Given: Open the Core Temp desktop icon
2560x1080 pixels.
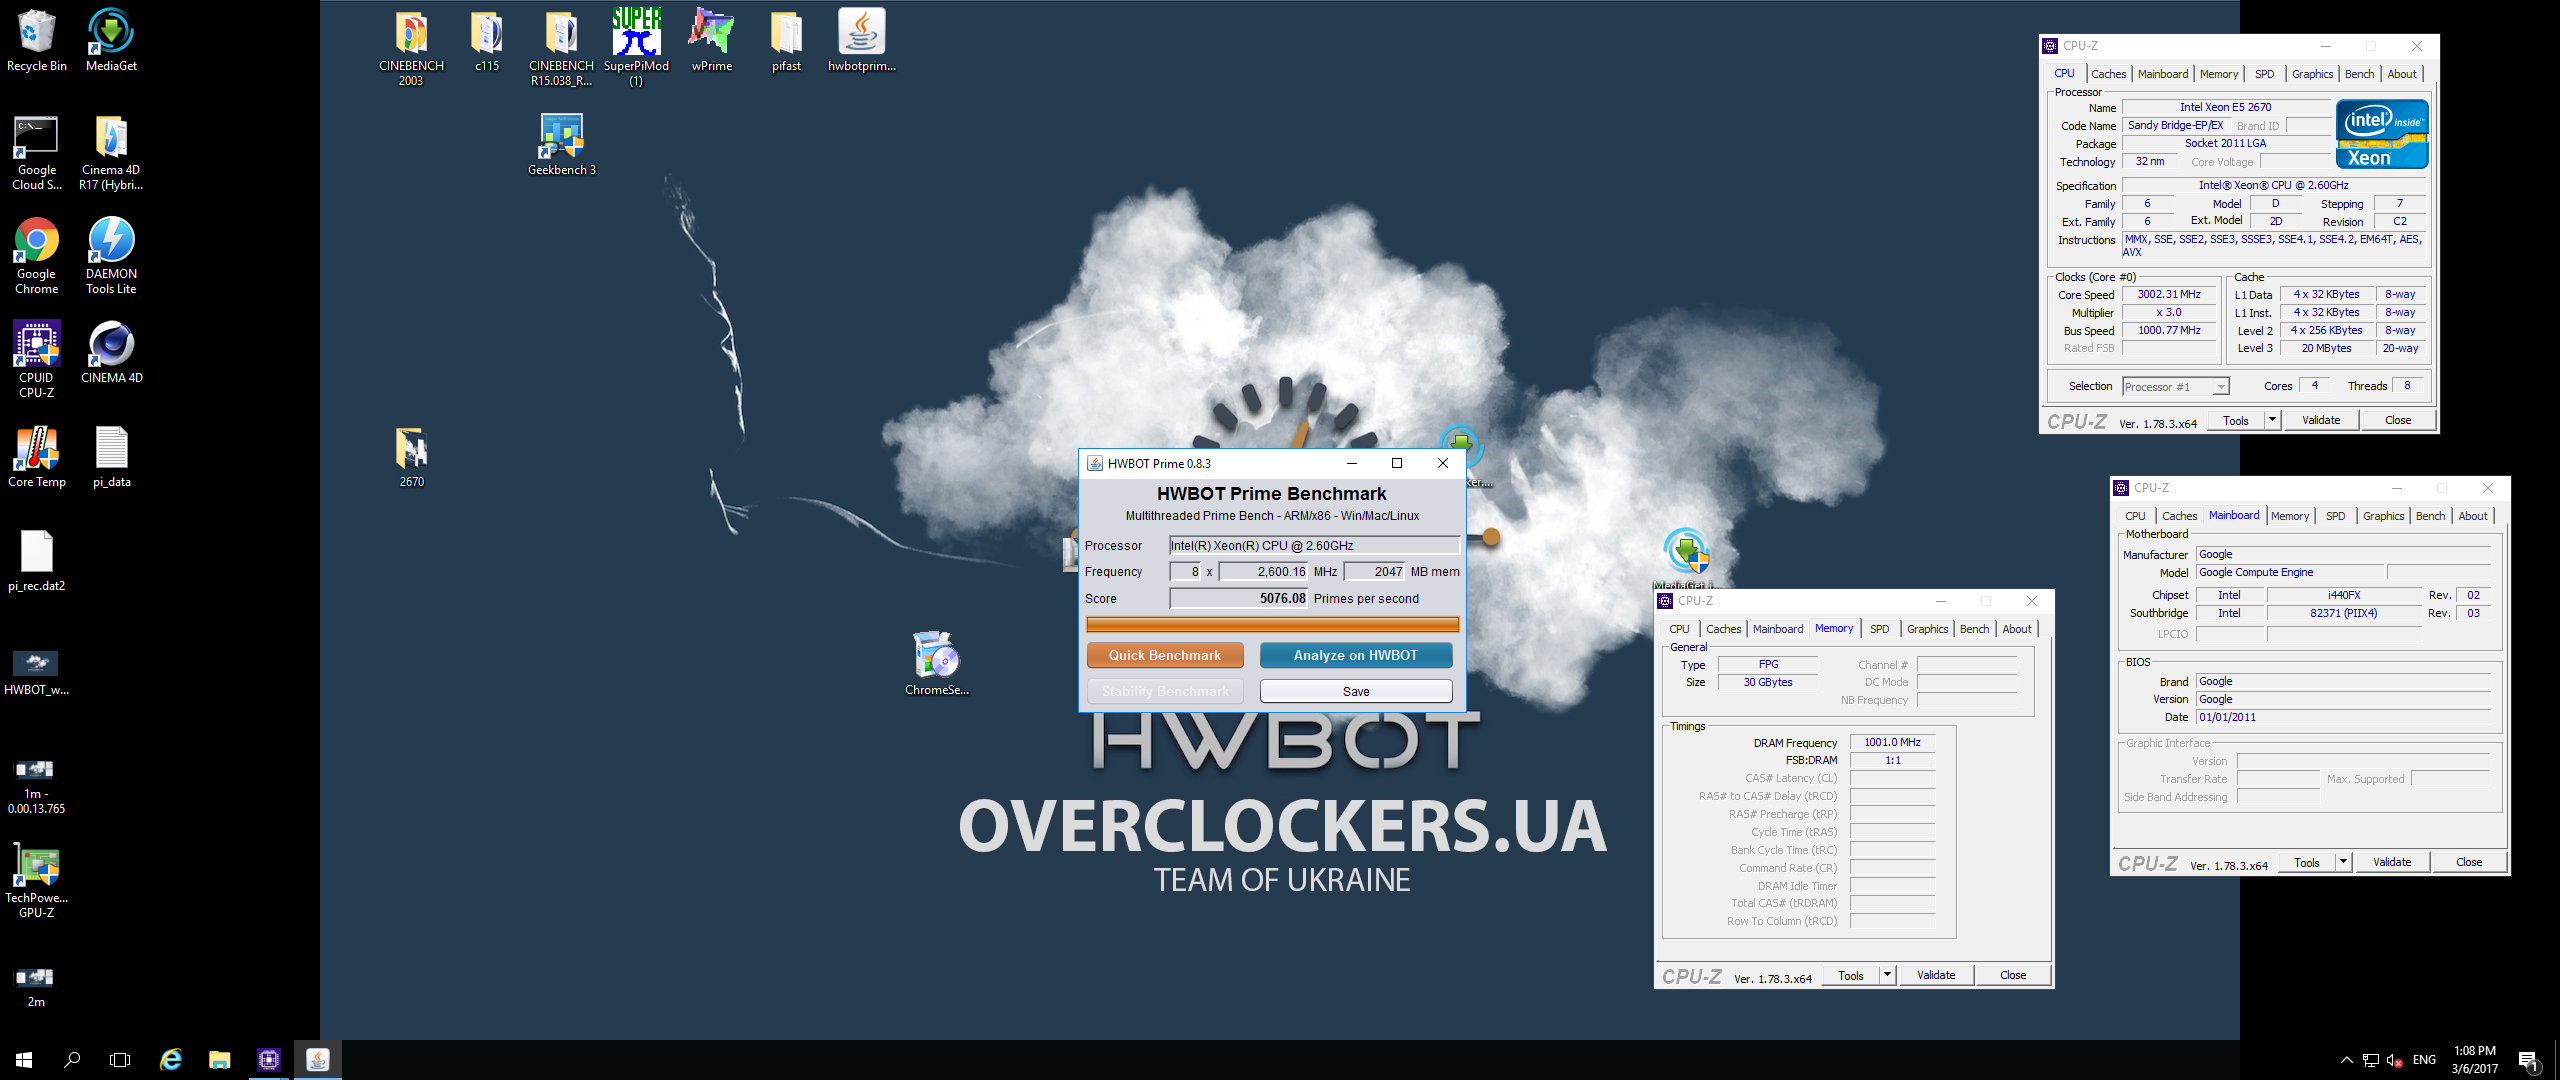Looking at the screenshot, I should tap(36, 457).
